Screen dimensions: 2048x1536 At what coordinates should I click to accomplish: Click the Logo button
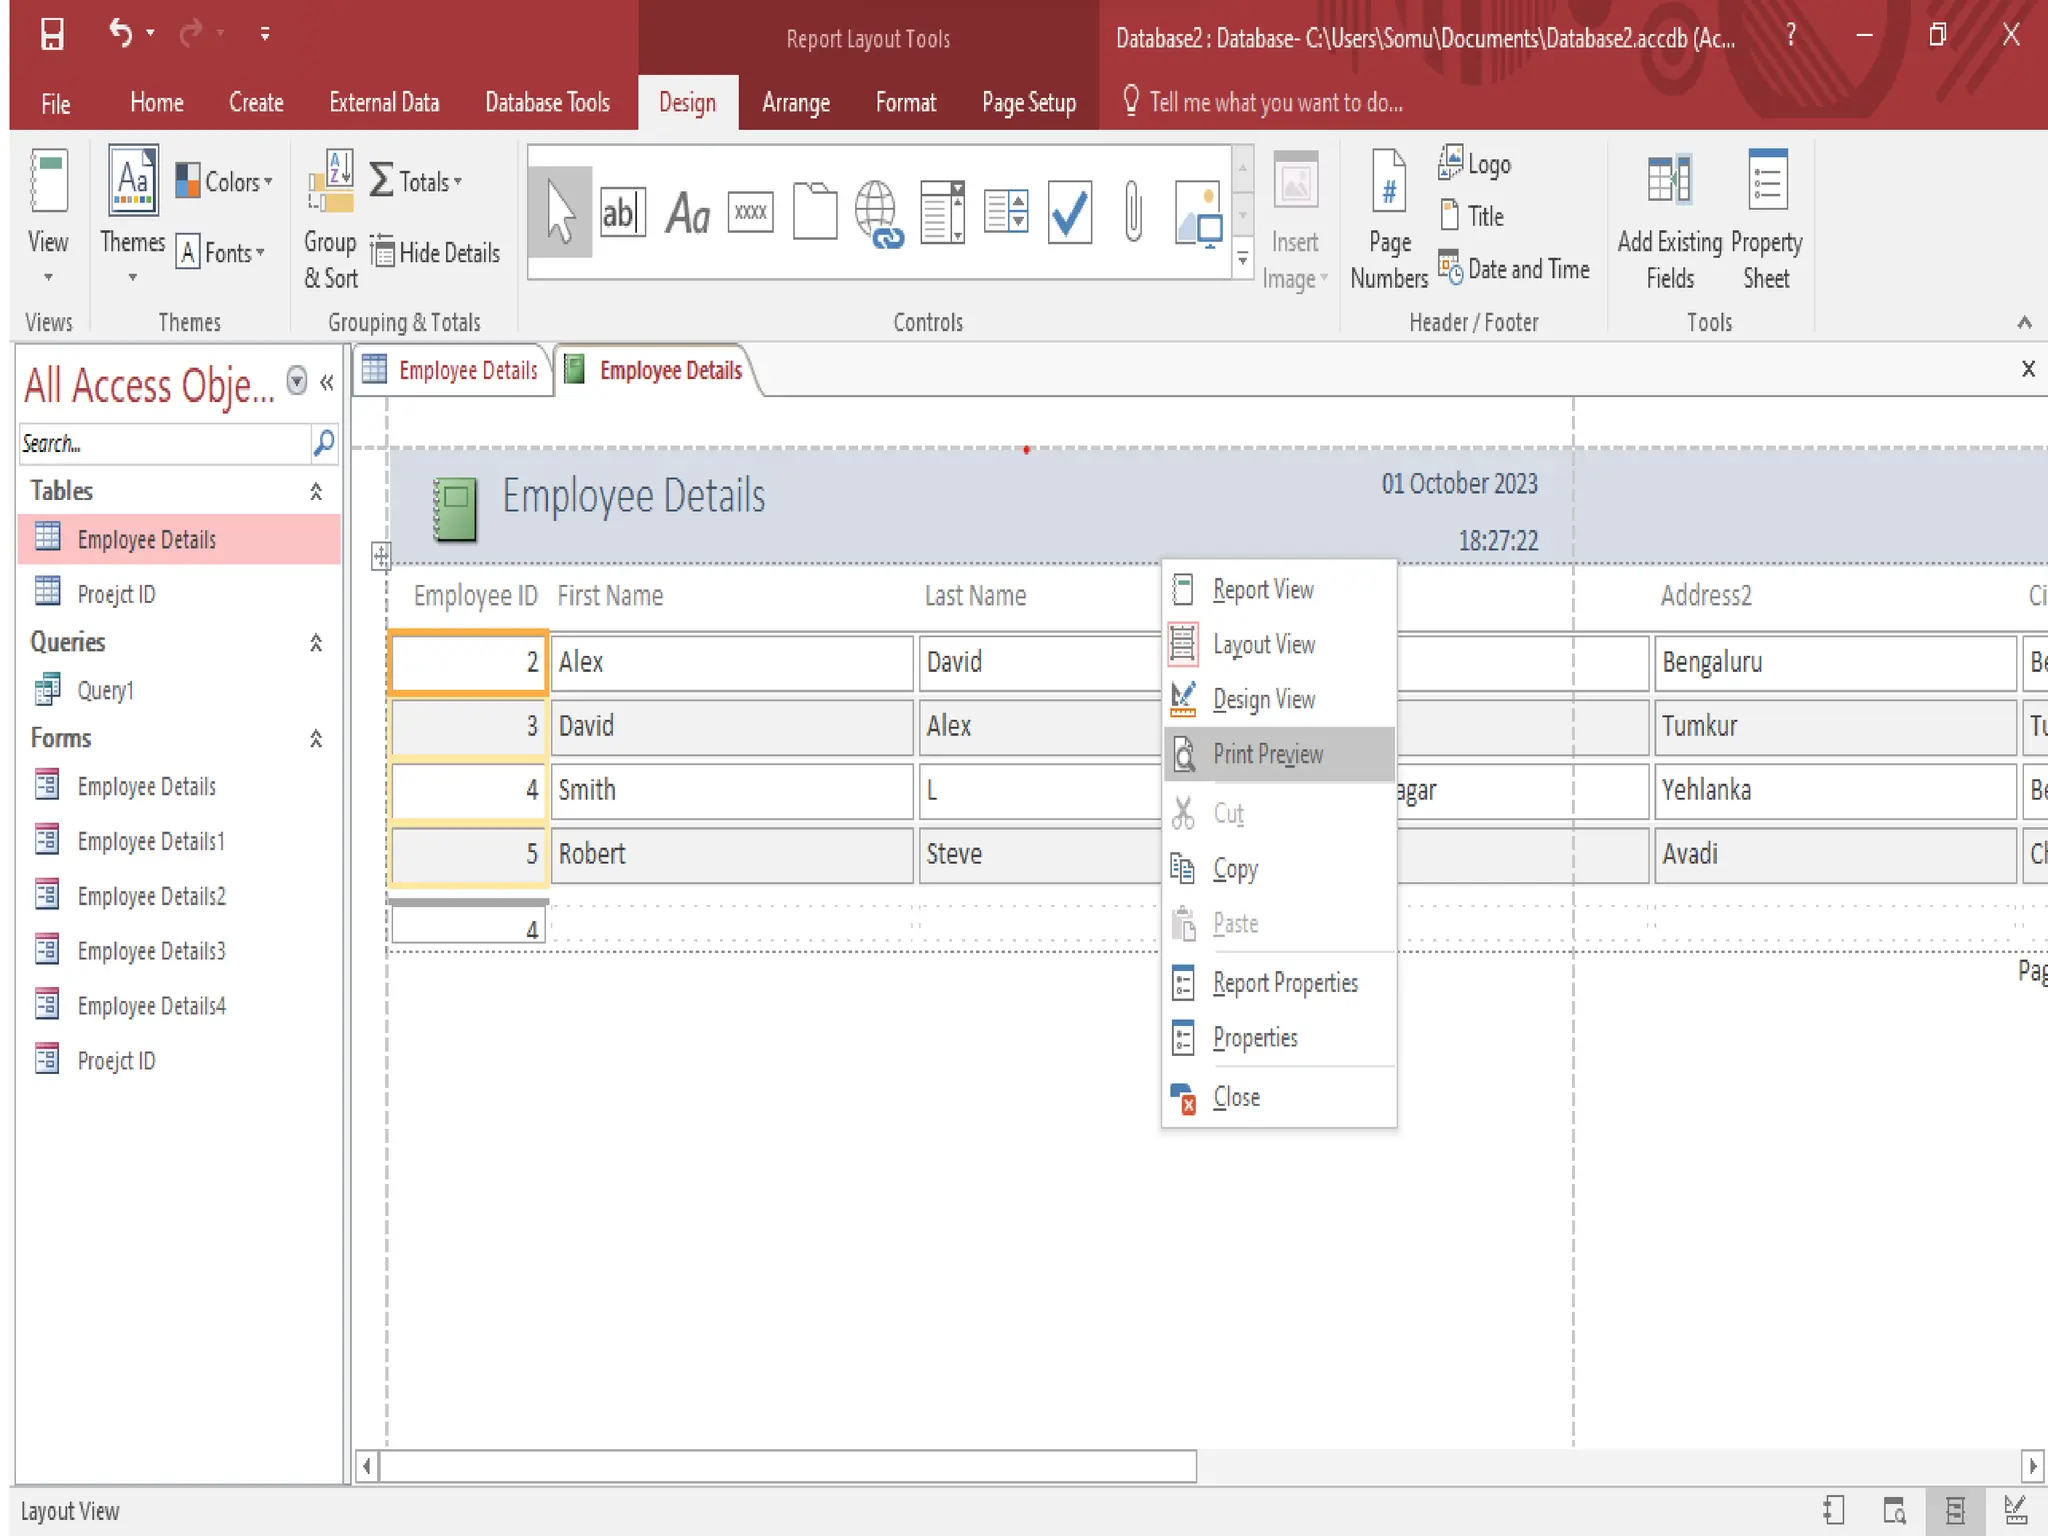pyautogui.click(x=1474, y=164)
